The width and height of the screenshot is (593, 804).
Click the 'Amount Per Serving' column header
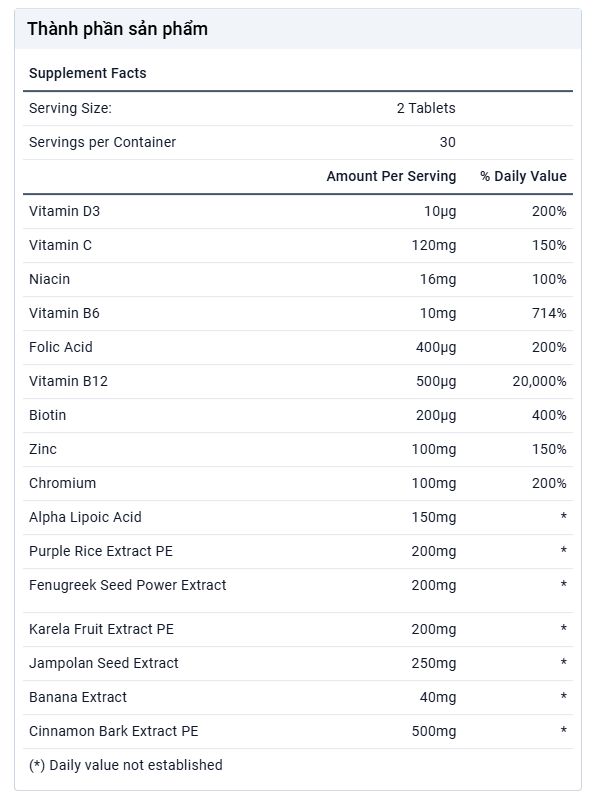(391, 176)
